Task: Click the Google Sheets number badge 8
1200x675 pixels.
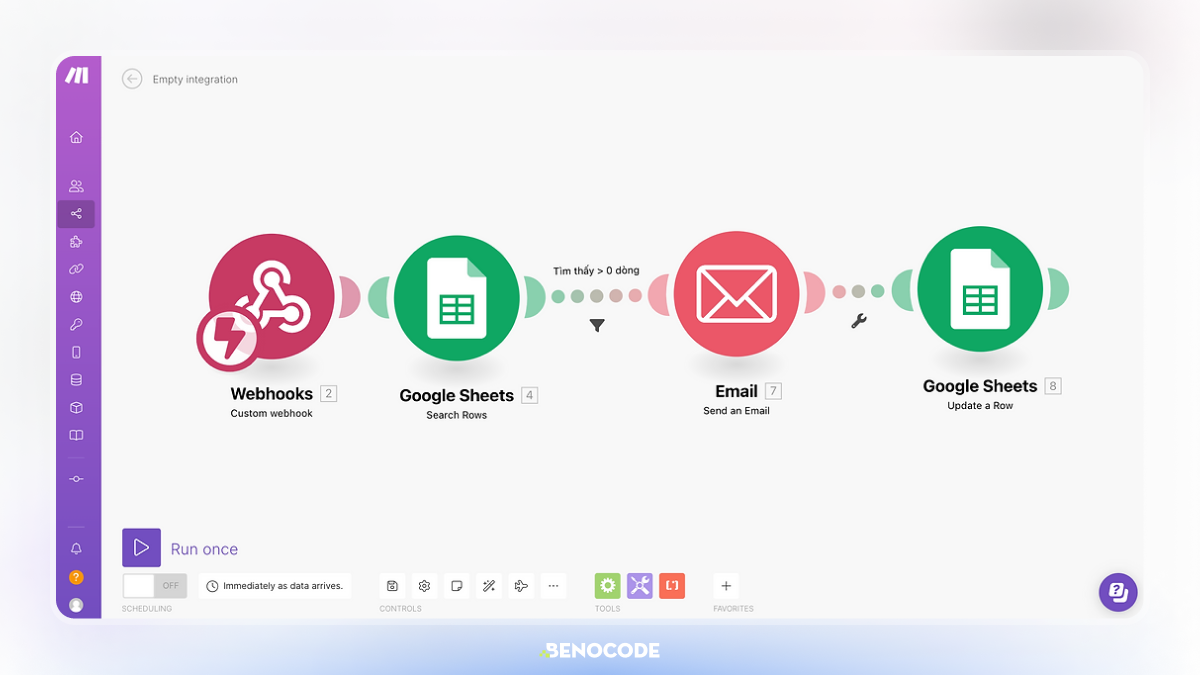Action: tap(1053, 386)
